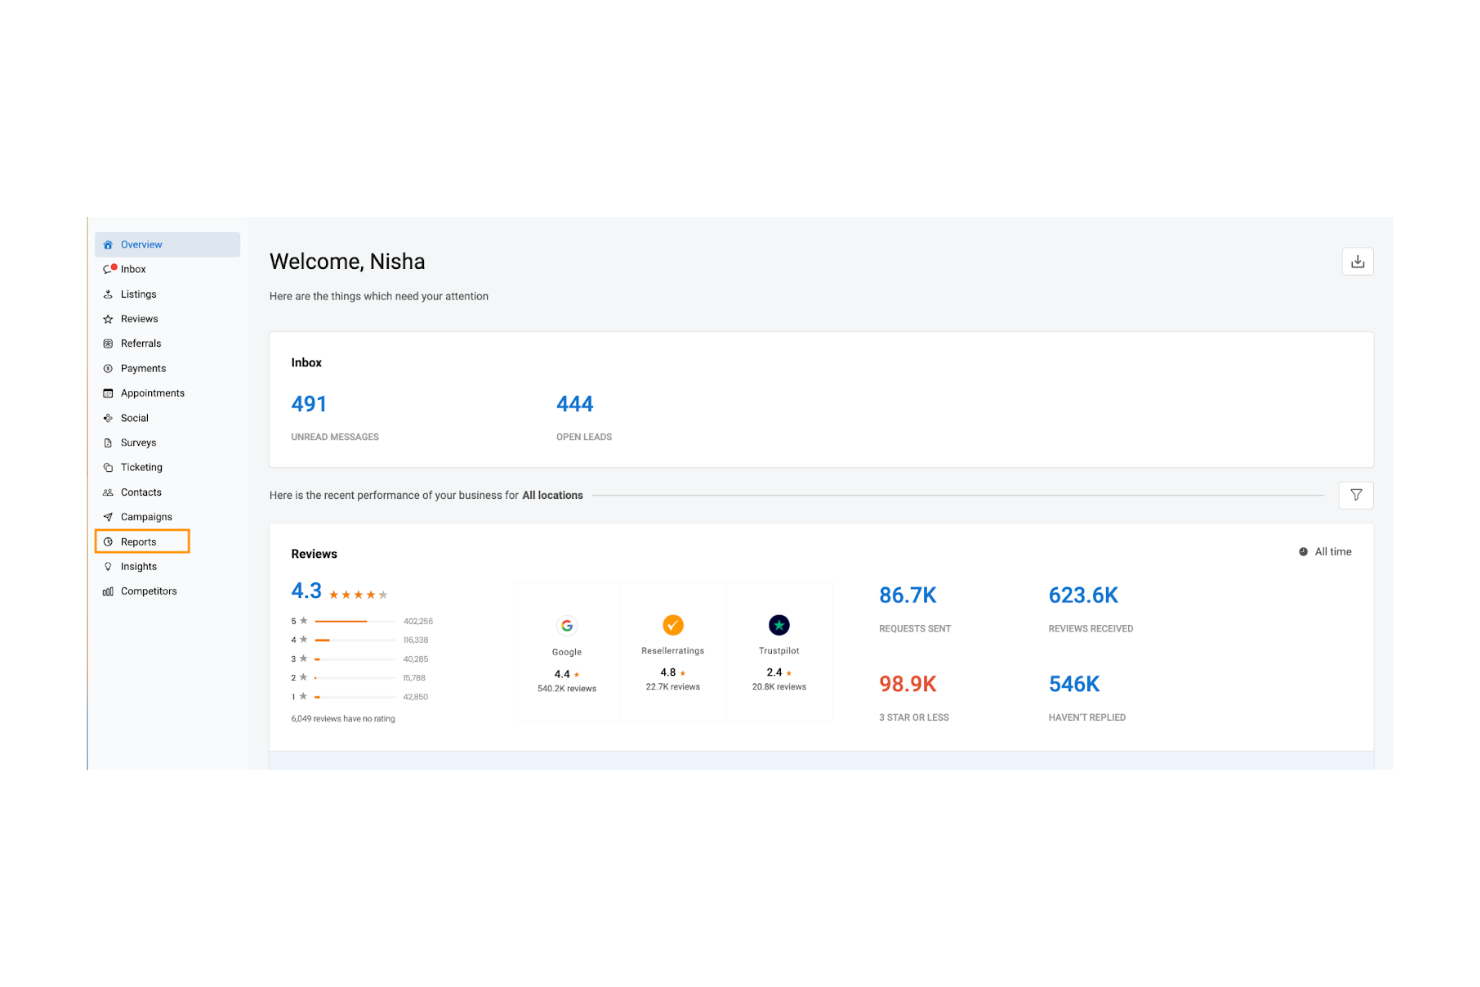Open the 491 unread messages
The width and height of the screenshot is (1480, 987).
tap(309, 404)
